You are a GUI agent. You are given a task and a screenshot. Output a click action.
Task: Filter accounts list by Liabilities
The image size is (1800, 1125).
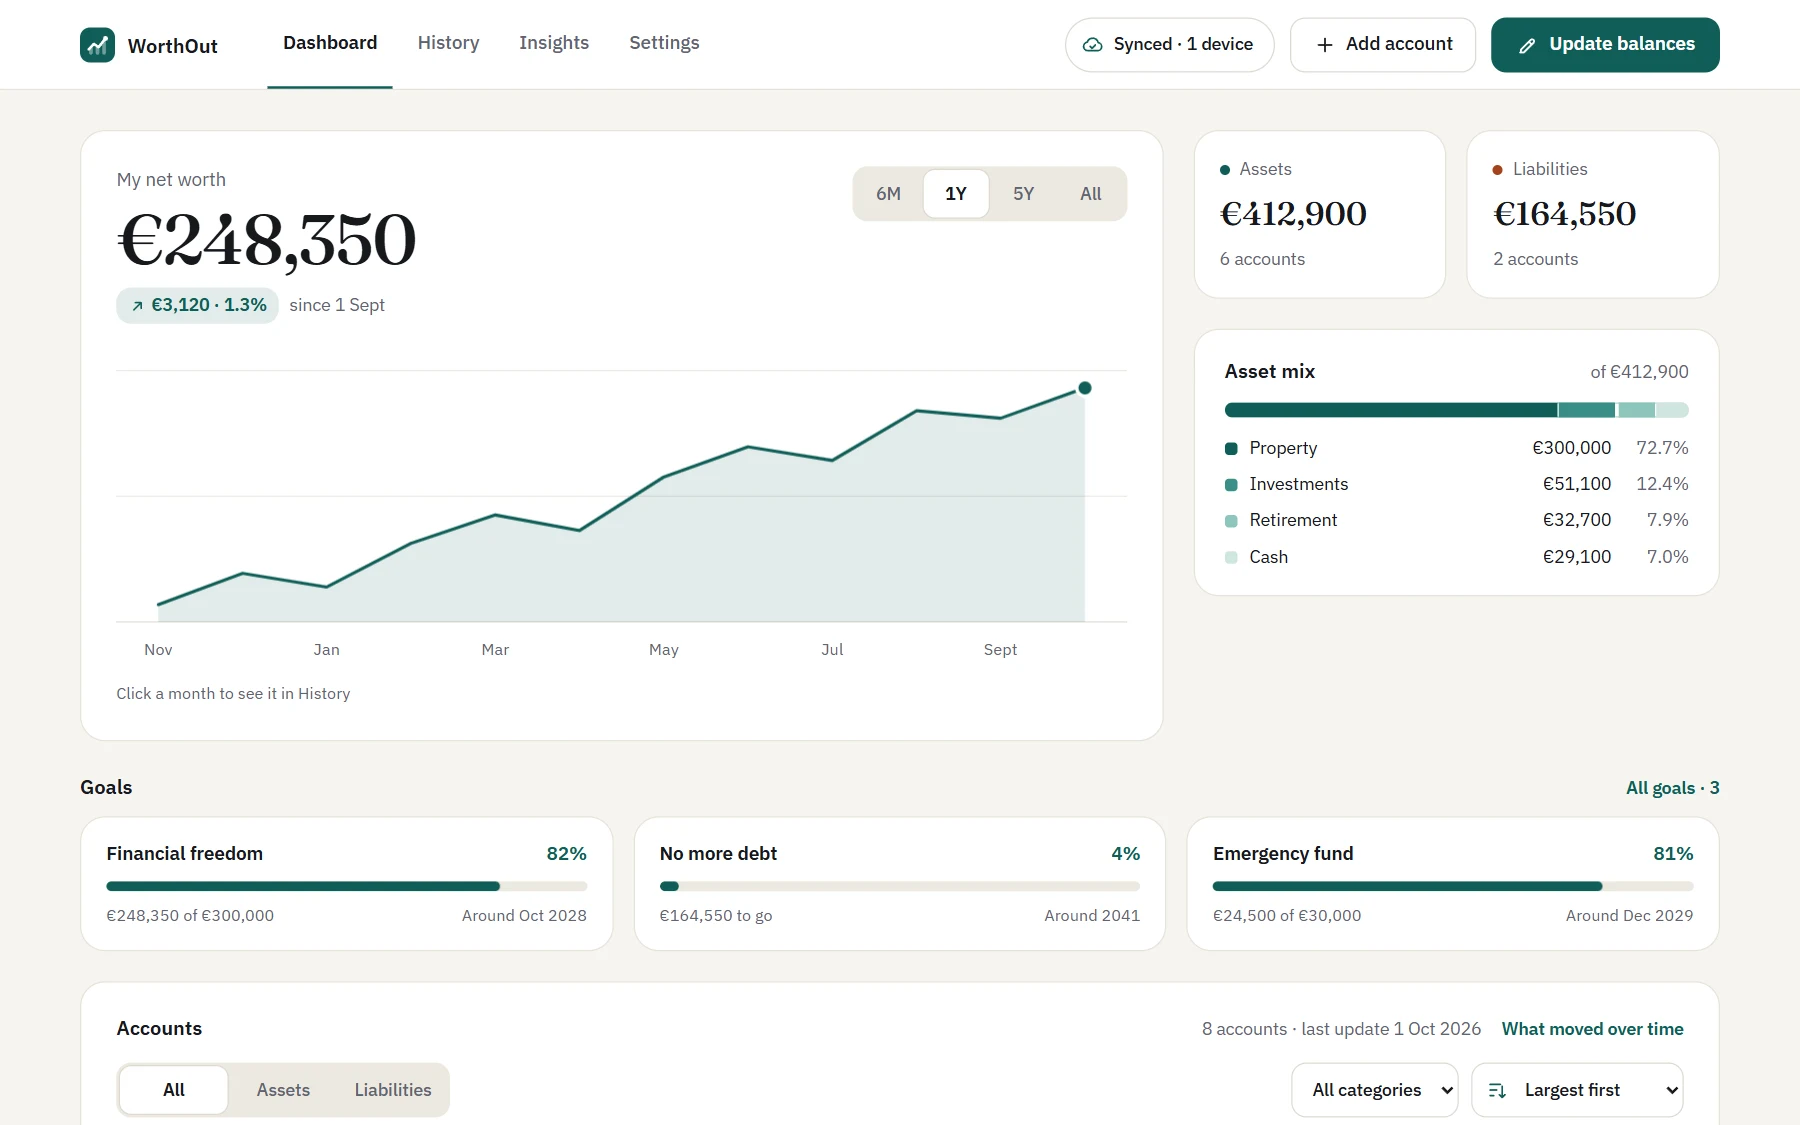393,1090
